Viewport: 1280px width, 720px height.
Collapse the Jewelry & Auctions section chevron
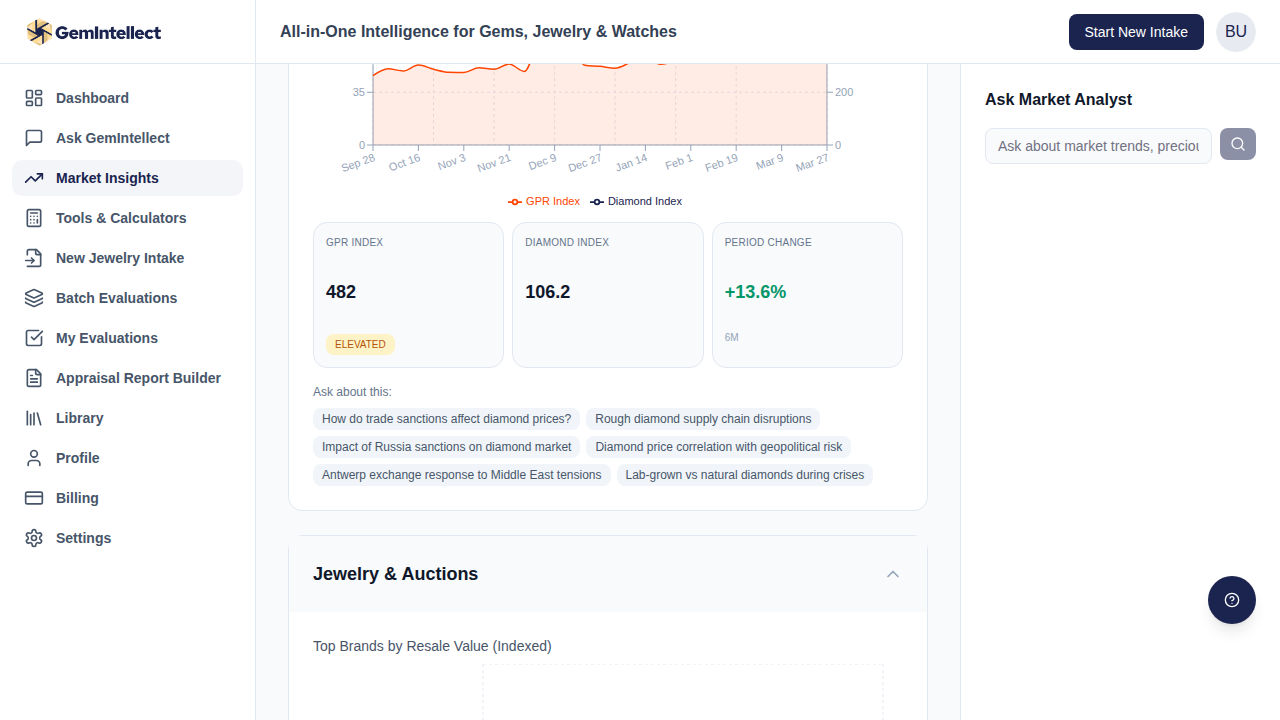tap(893, 574)
